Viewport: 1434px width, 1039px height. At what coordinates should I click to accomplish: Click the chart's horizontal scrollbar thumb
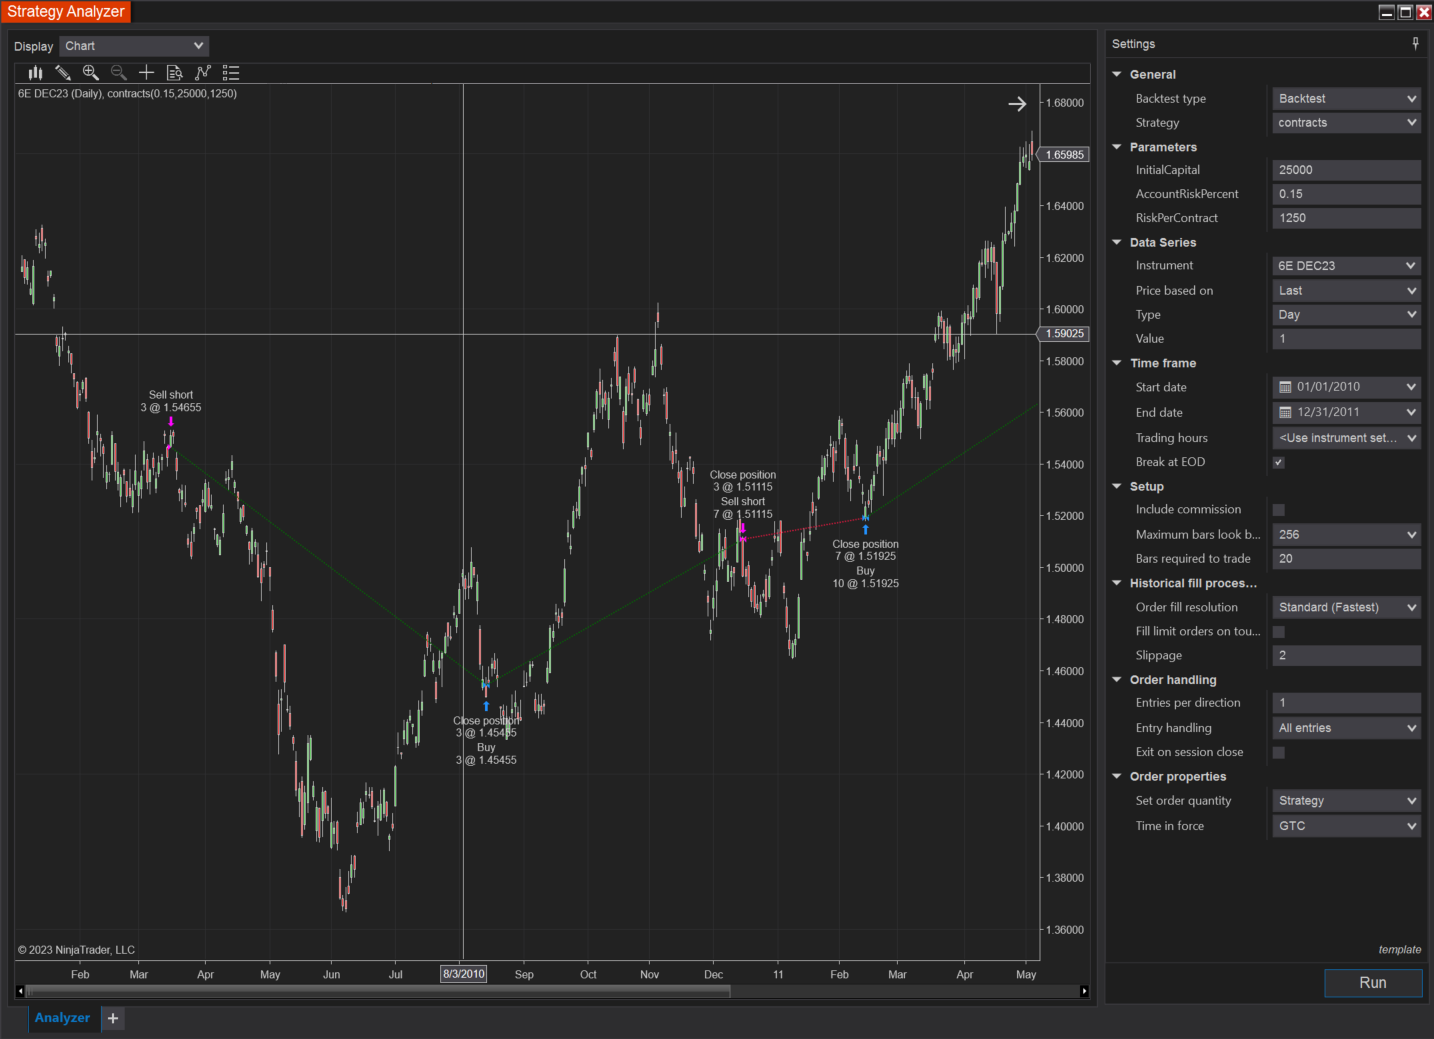[x=378, y=991]
